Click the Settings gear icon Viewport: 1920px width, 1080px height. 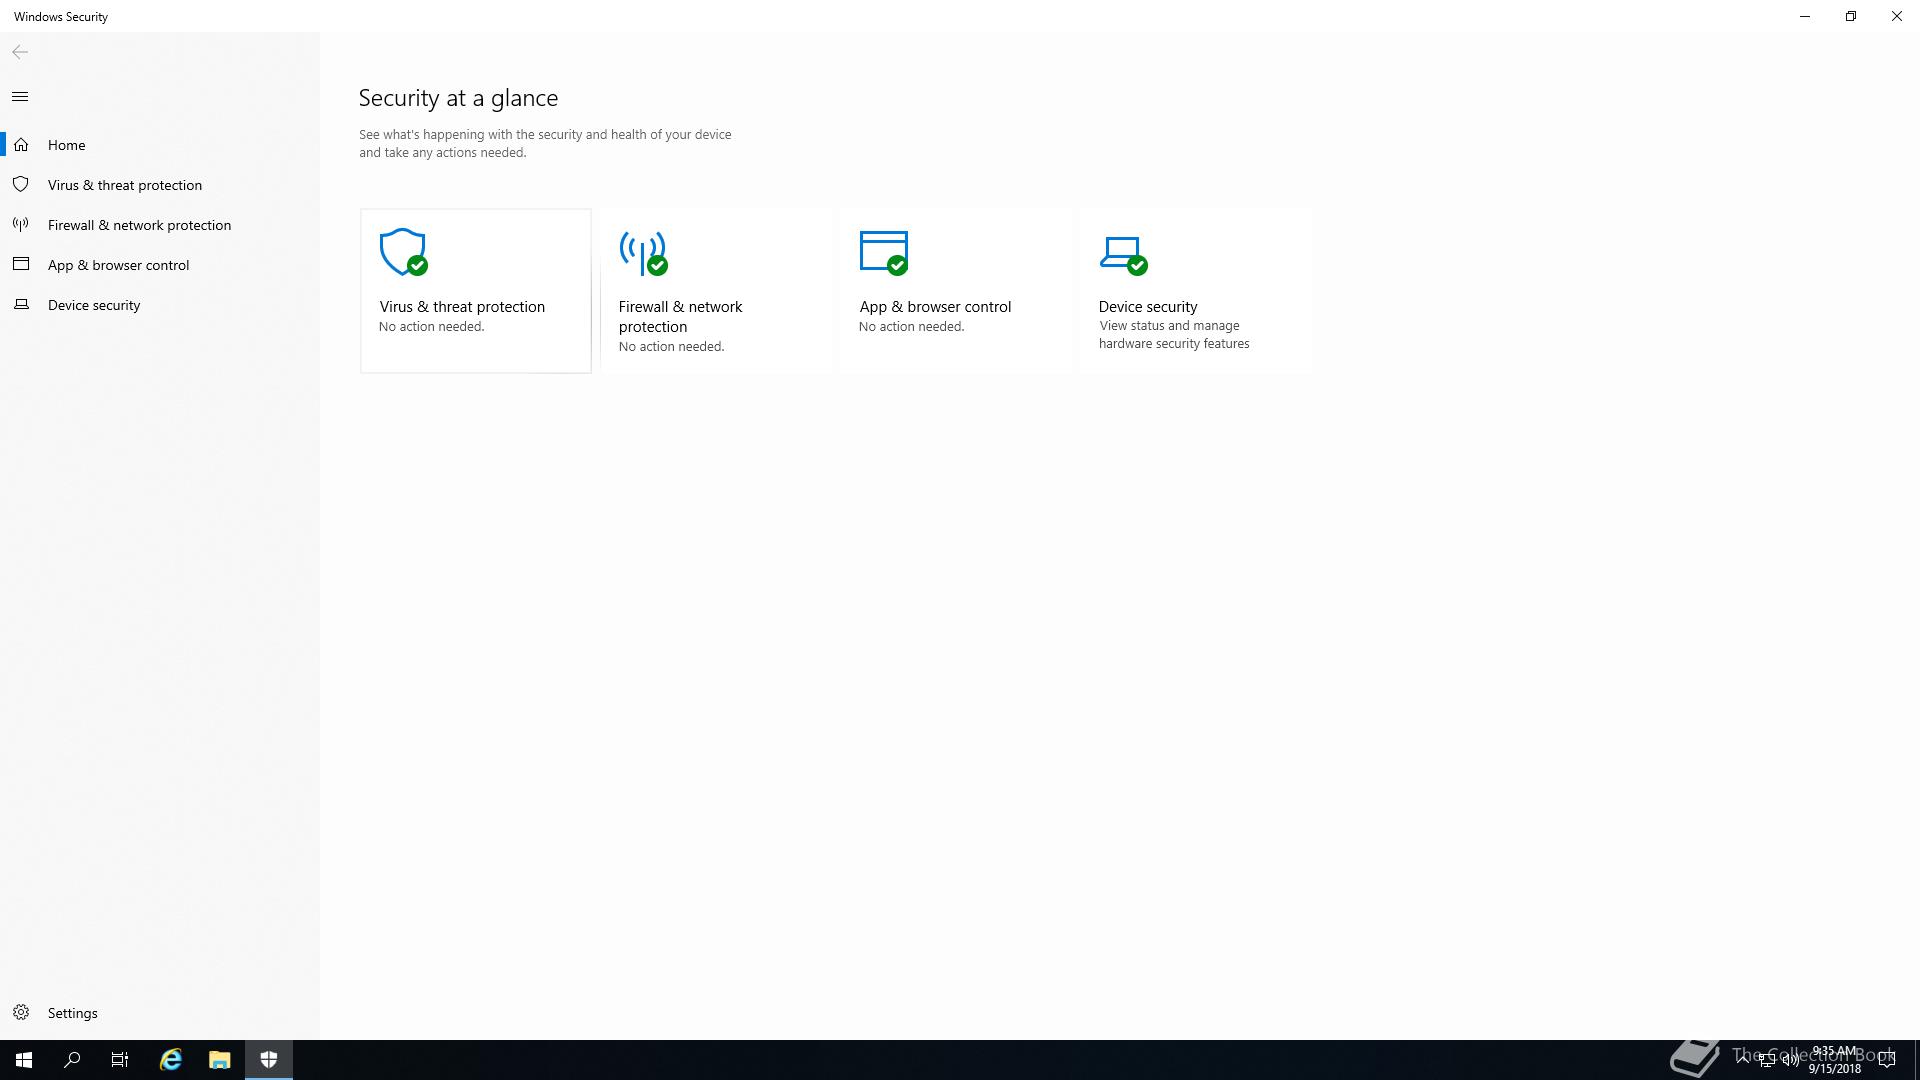point(21,1013)
